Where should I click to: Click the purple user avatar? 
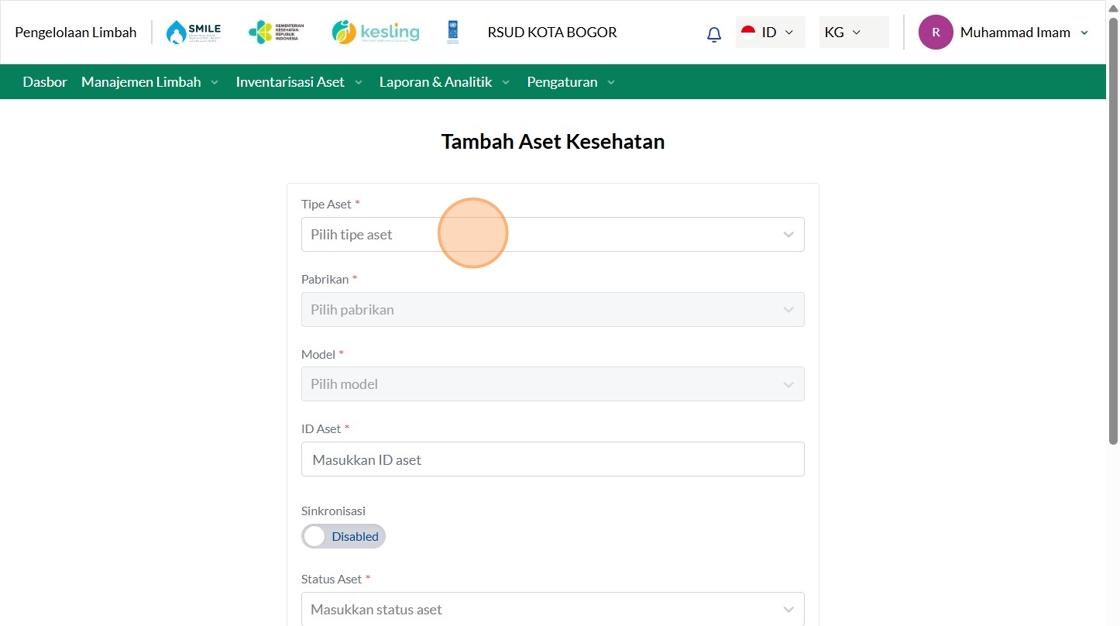click(x=935, y=32)
